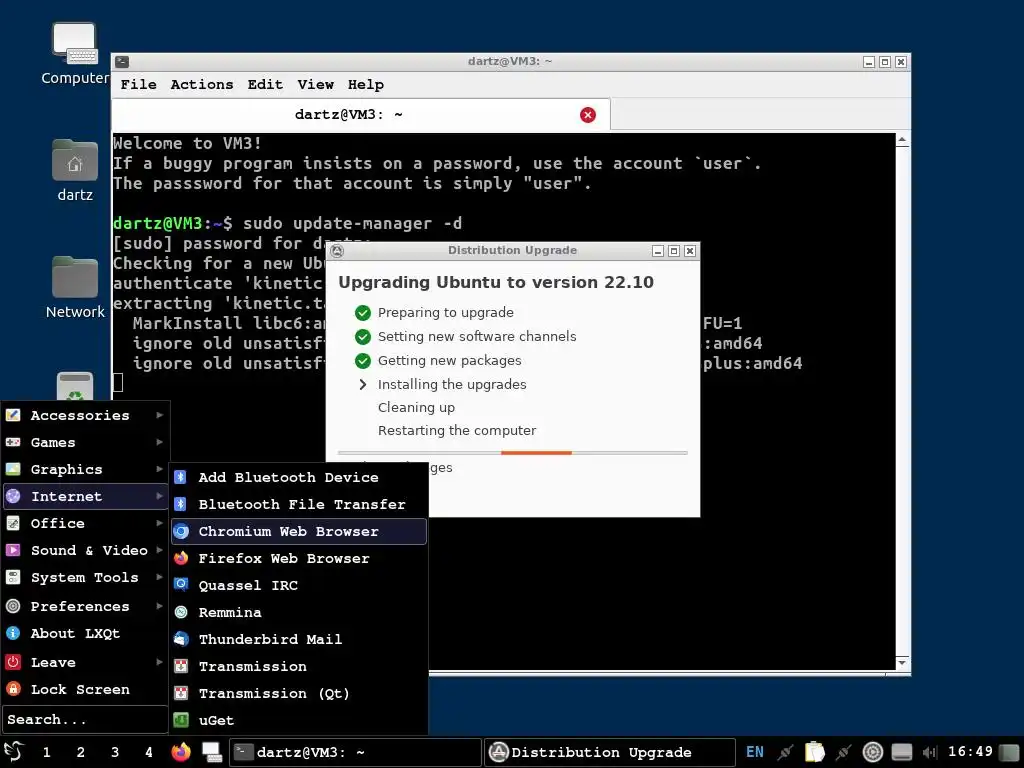Switch to dartz@VM3 terminal taskbar button
1024x768 pixels.
pyautogui.click(x=355, y=752)
